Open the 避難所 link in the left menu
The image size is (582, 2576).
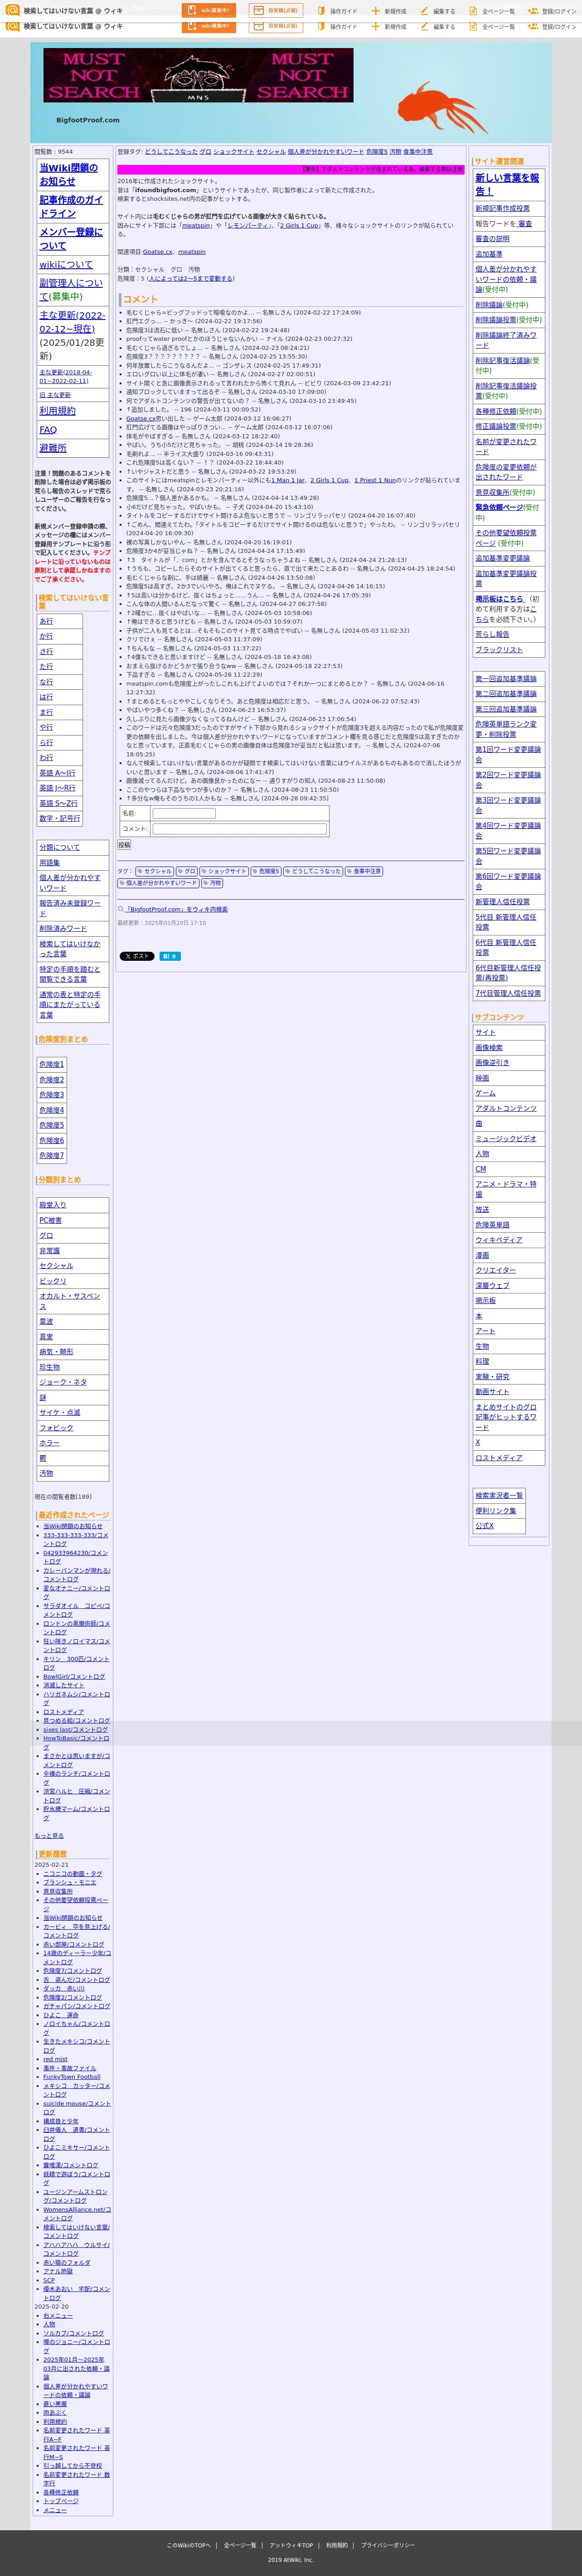(x=53, y=448)
